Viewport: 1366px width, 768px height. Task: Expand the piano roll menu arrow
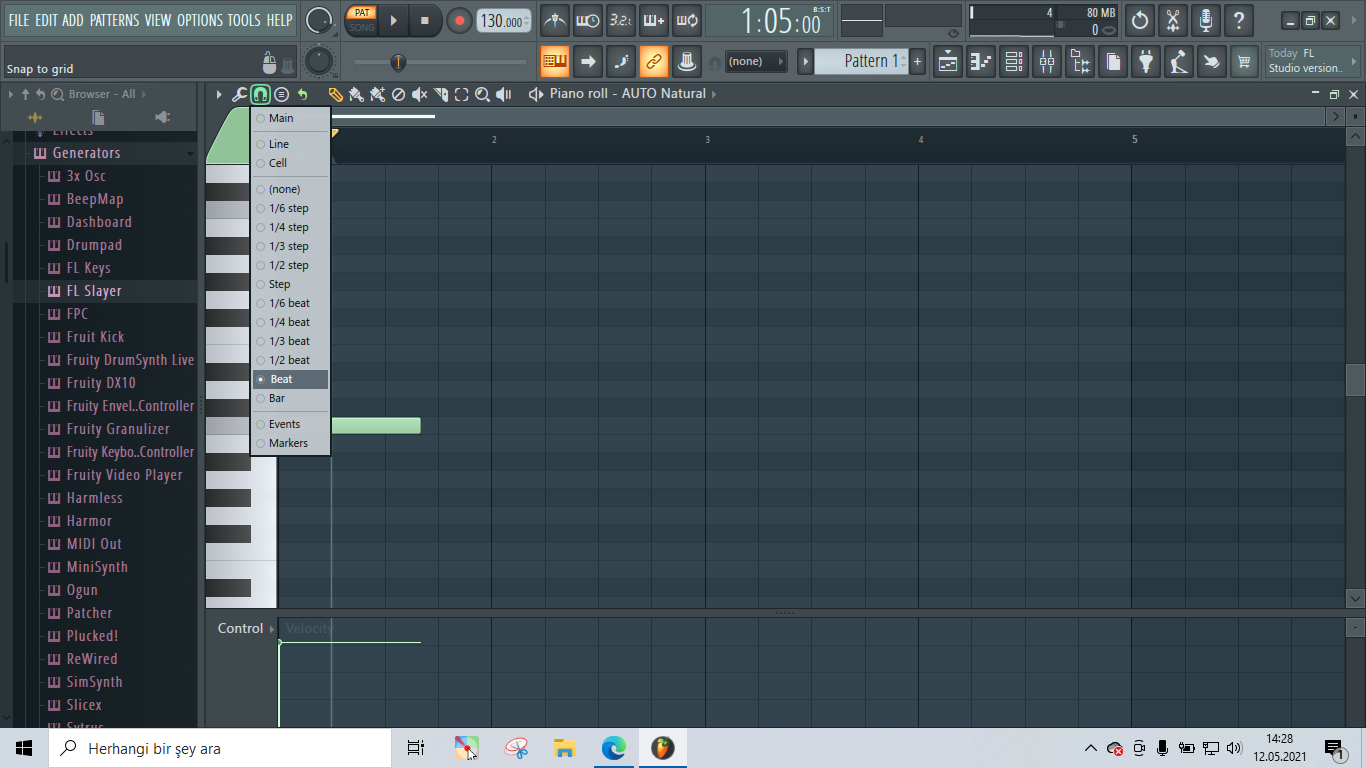(x=219, y=94)
